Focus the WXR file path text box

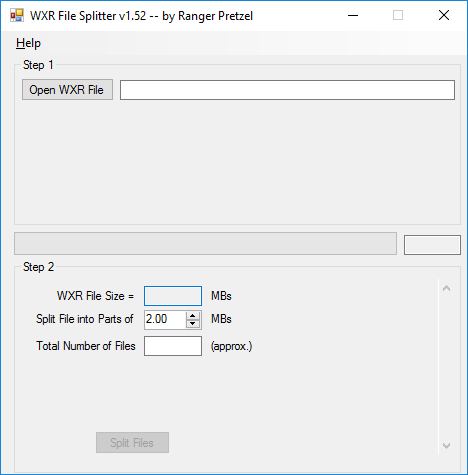click(287, 90)
